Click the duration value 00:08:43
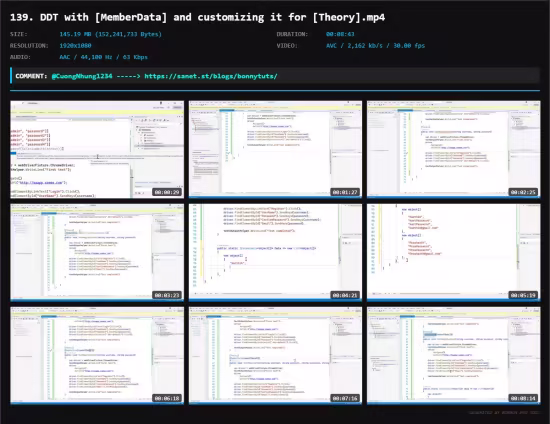 [340, 34]
